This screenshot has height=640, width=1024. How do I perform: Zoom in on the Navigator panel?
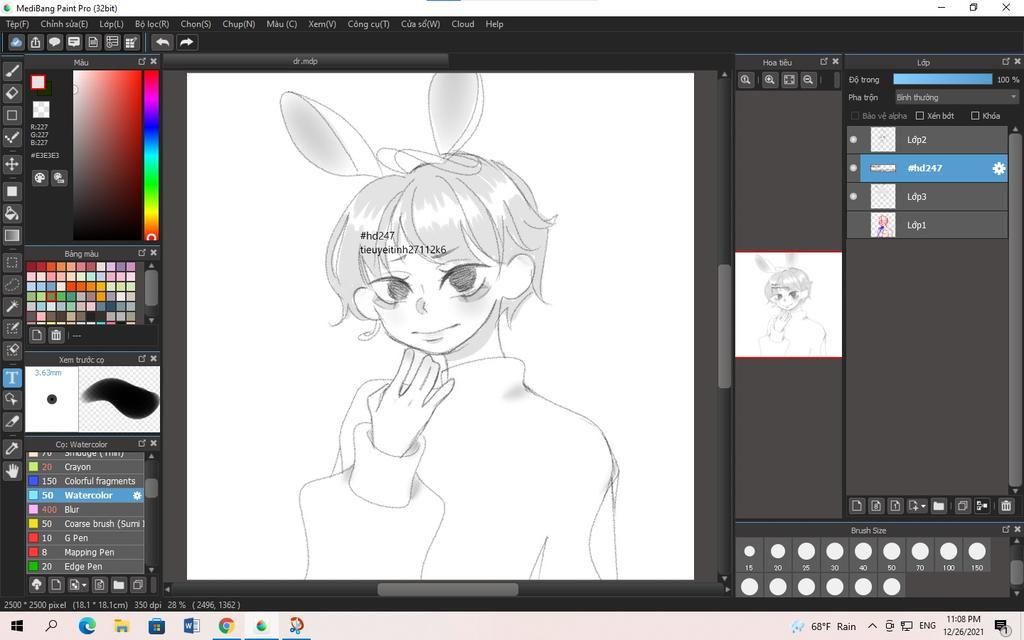click(770, 80)
